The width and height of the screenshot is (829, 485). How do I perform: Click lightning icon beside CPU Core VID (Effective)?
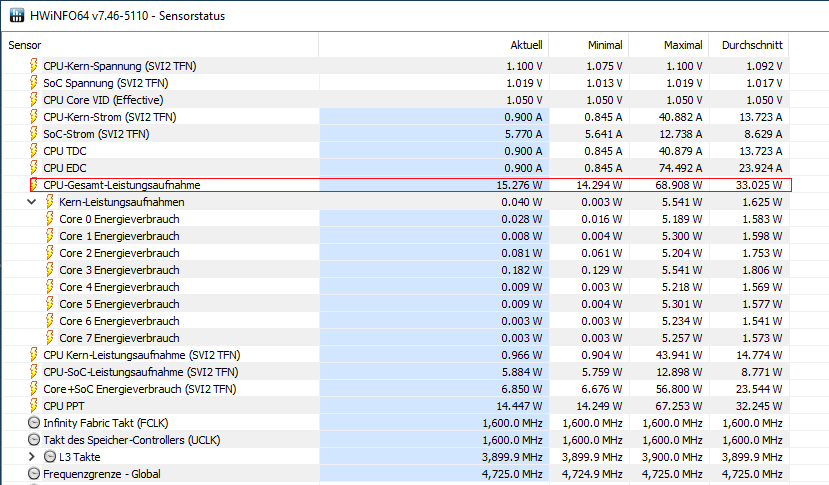(34, 99)
